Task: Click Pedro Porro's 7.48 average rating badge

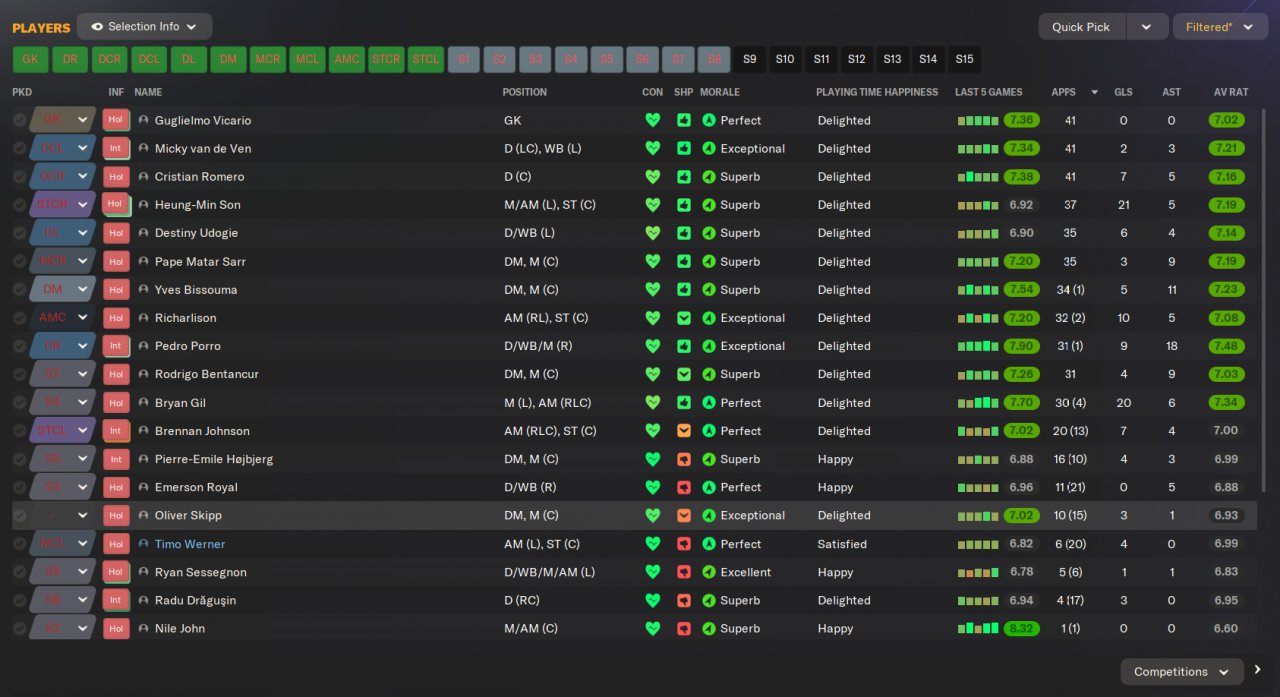Action: pos(1226,346)
